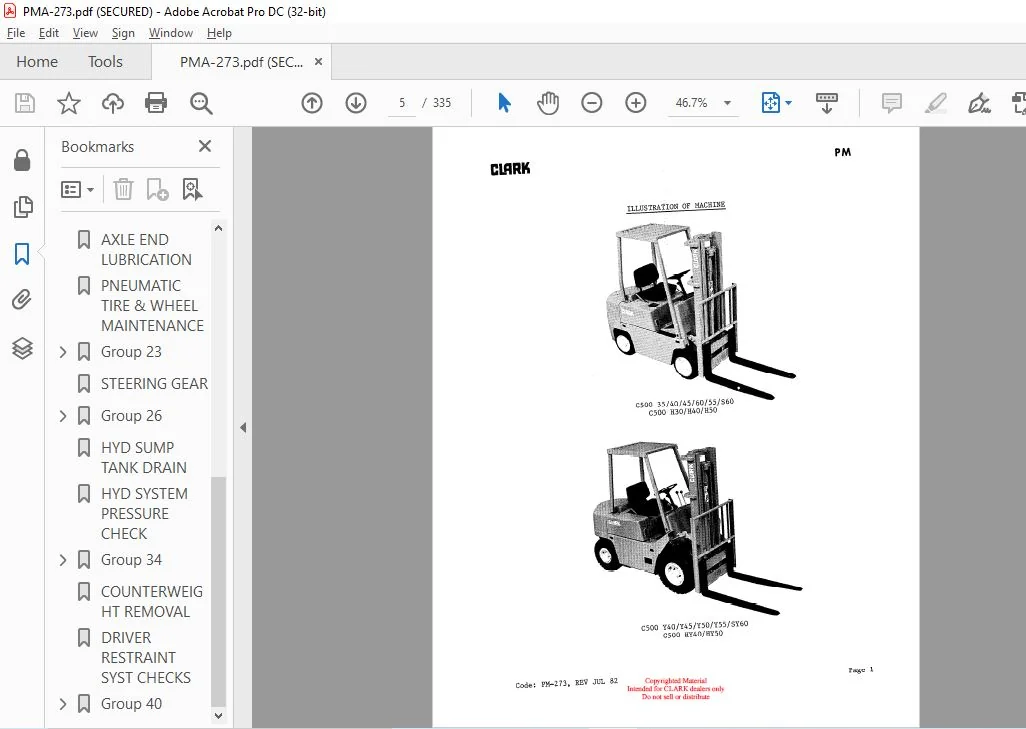The image size is (1026, 729).
Task: Open the Layers panel icon
Action: pos(22,347)
